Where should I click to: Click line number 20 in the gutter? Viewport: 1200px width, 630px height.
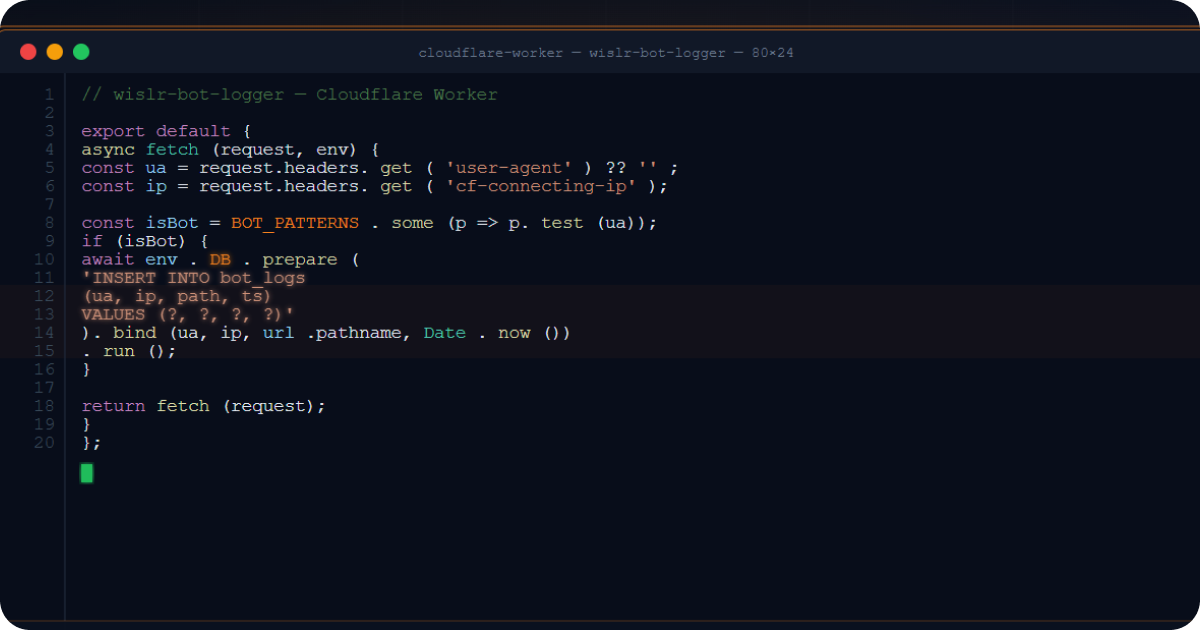[x=44, y=442]
